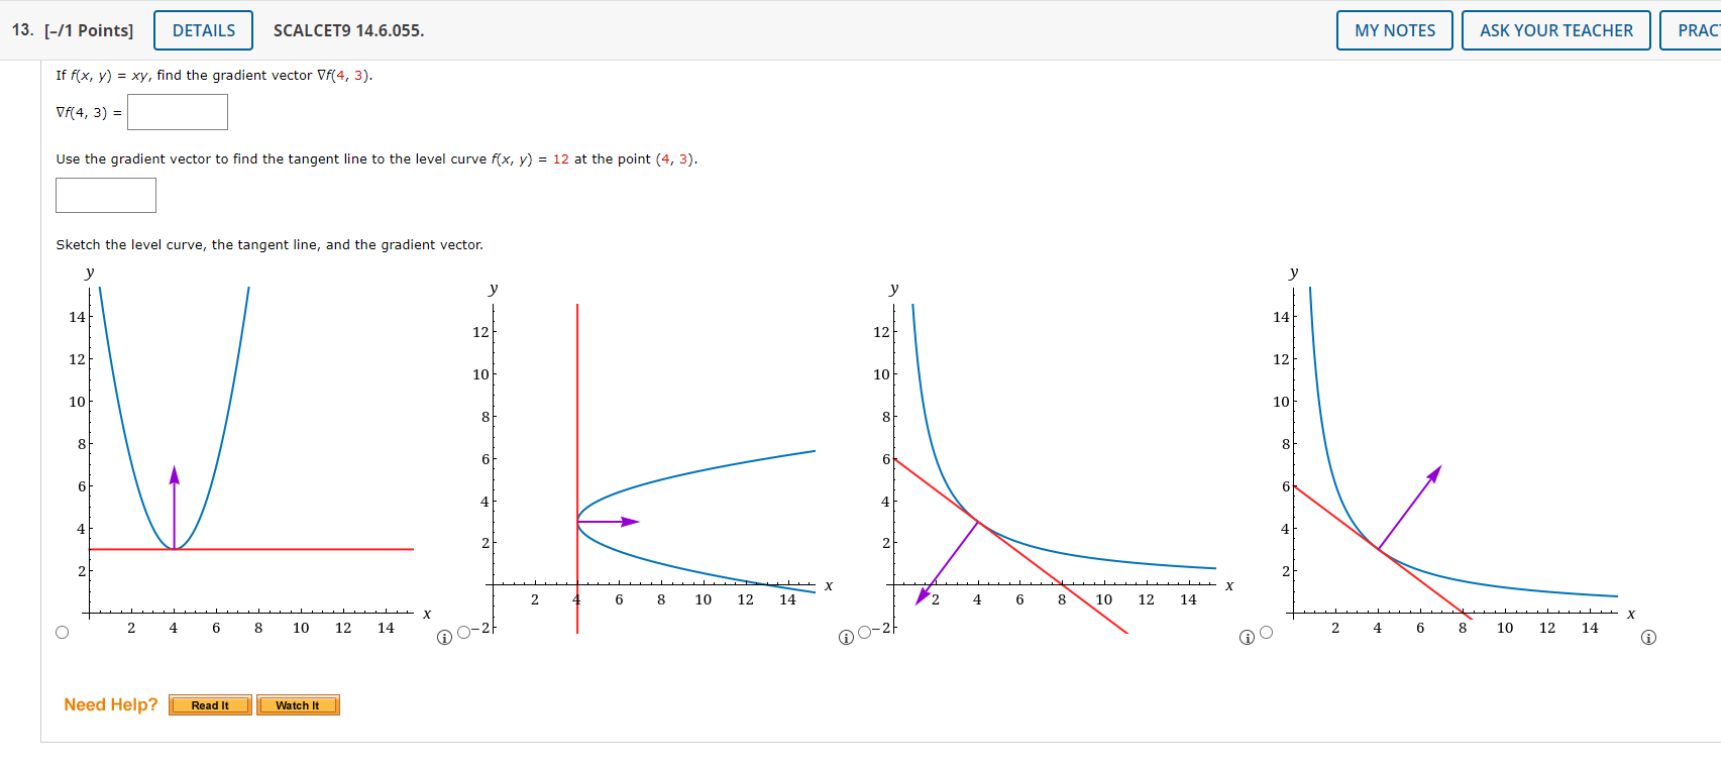Open the PRACTICE tab on the right
This screenshot has height=772, width=1721.
[1700, 30]
